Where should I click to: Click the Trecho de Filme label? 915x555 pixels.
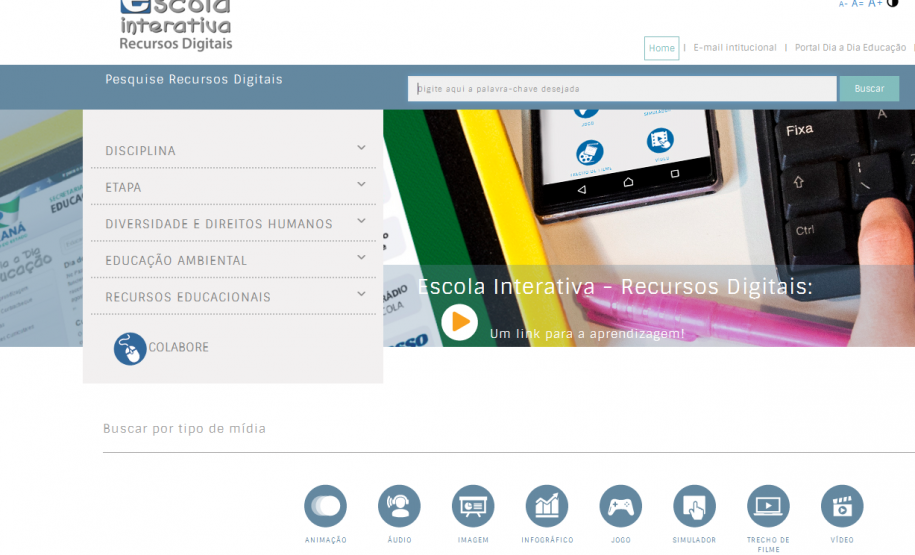[769, 544]
